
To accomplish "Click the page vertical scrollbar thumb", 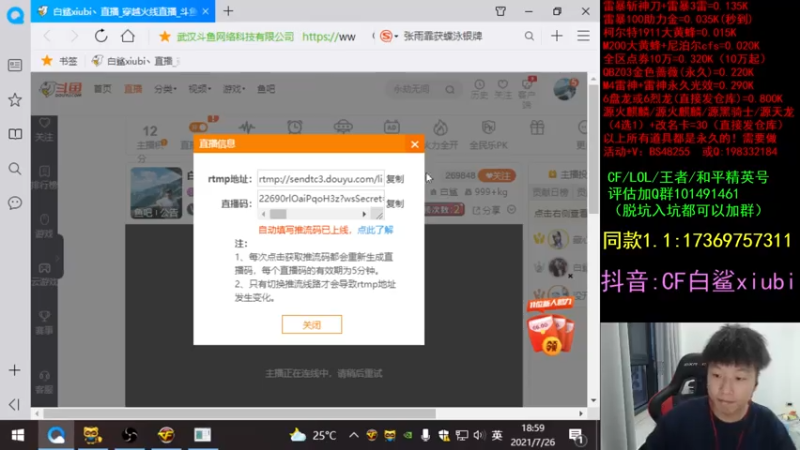I will coord(593,148).
